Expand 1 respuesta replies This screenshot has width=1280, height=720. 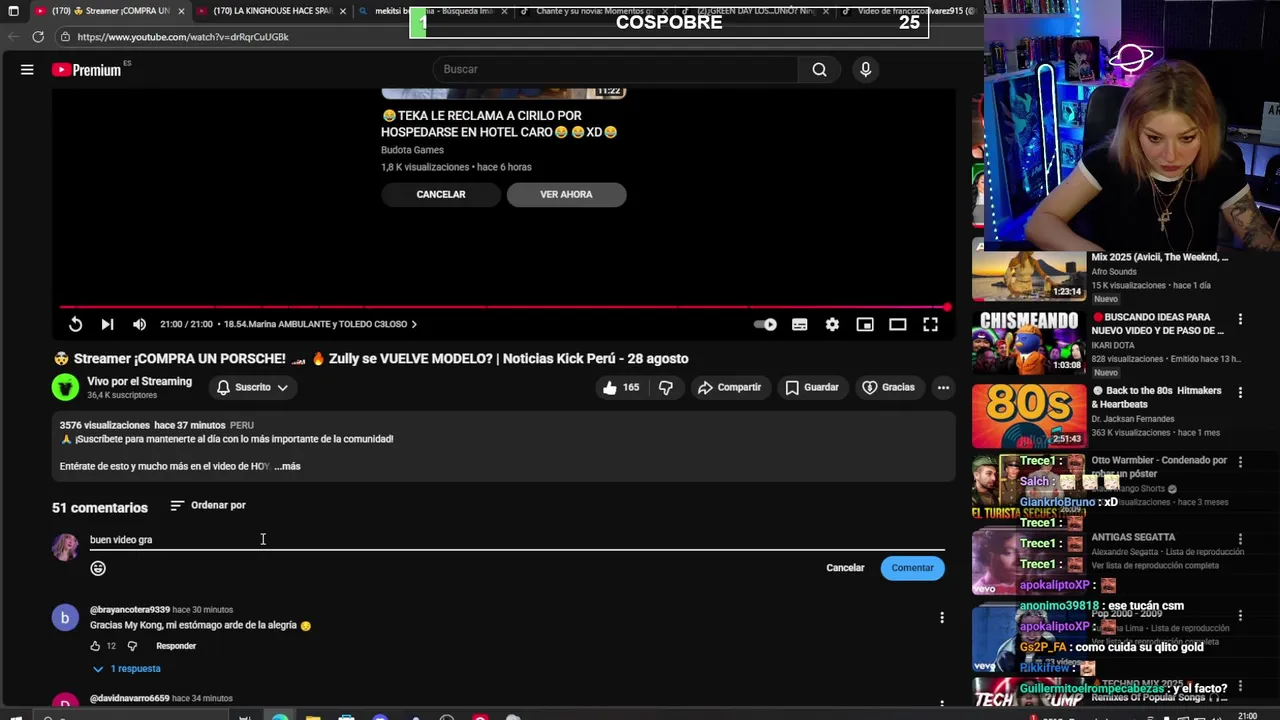[126, 669]
